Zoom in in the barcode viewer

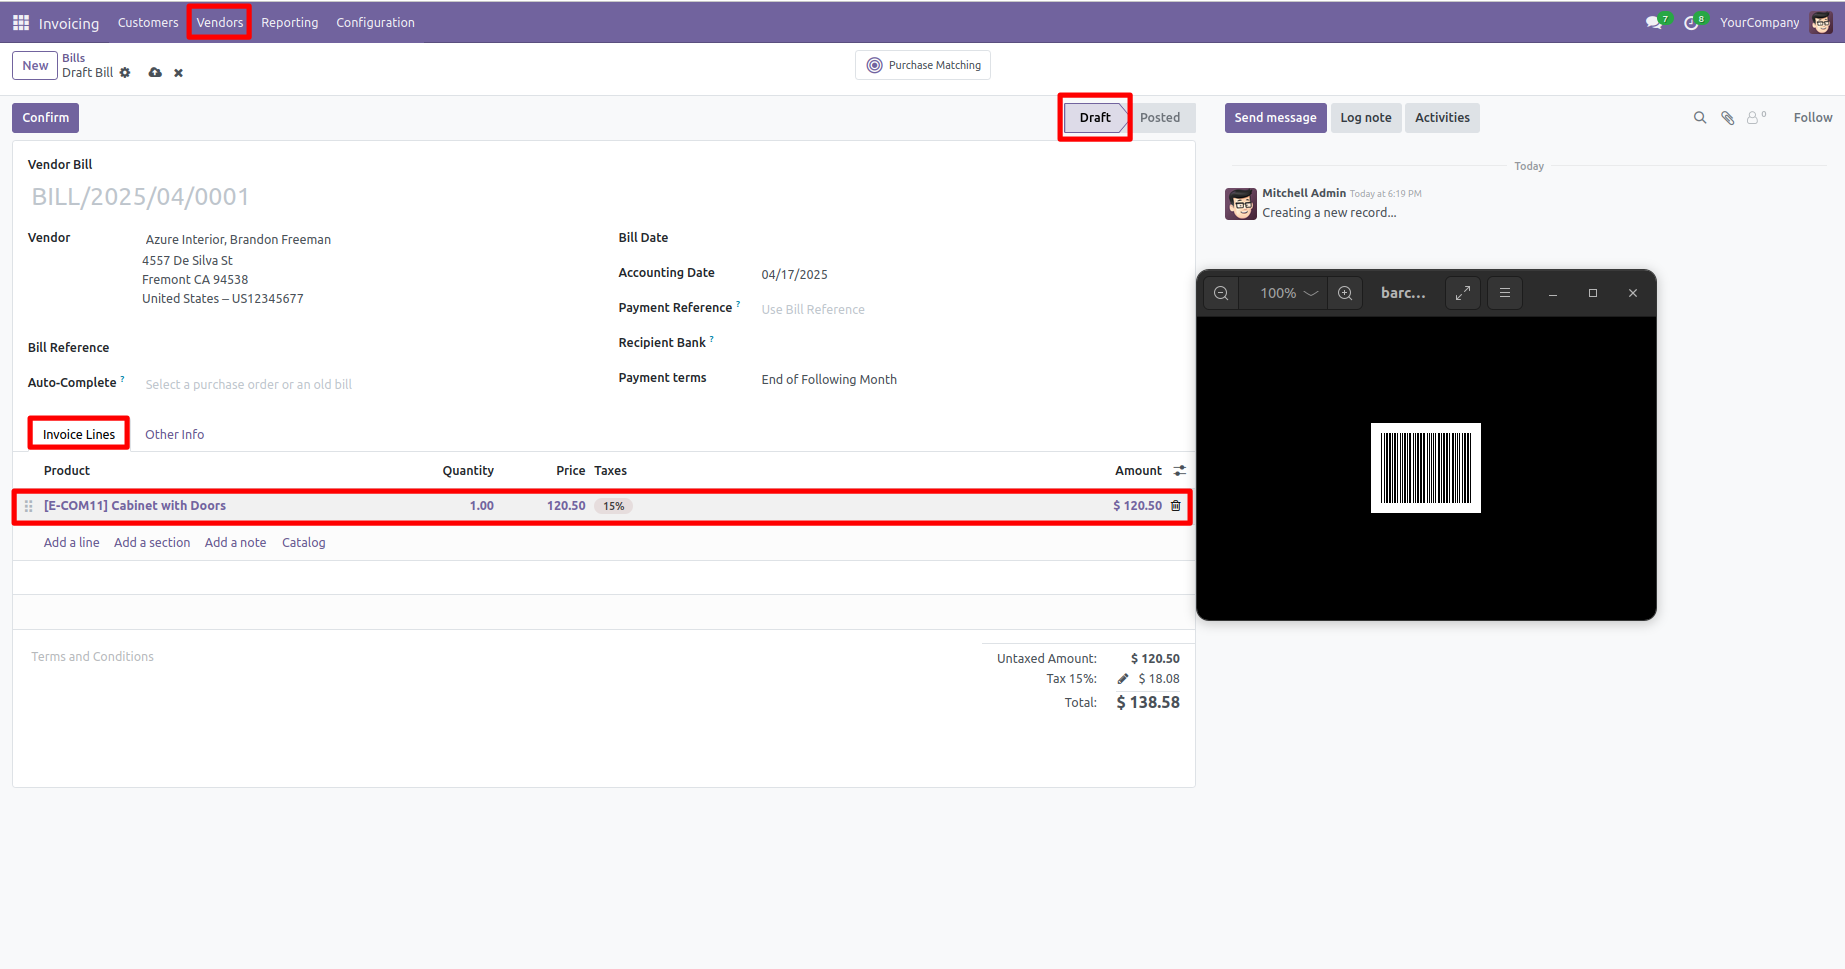[1345, 293]
